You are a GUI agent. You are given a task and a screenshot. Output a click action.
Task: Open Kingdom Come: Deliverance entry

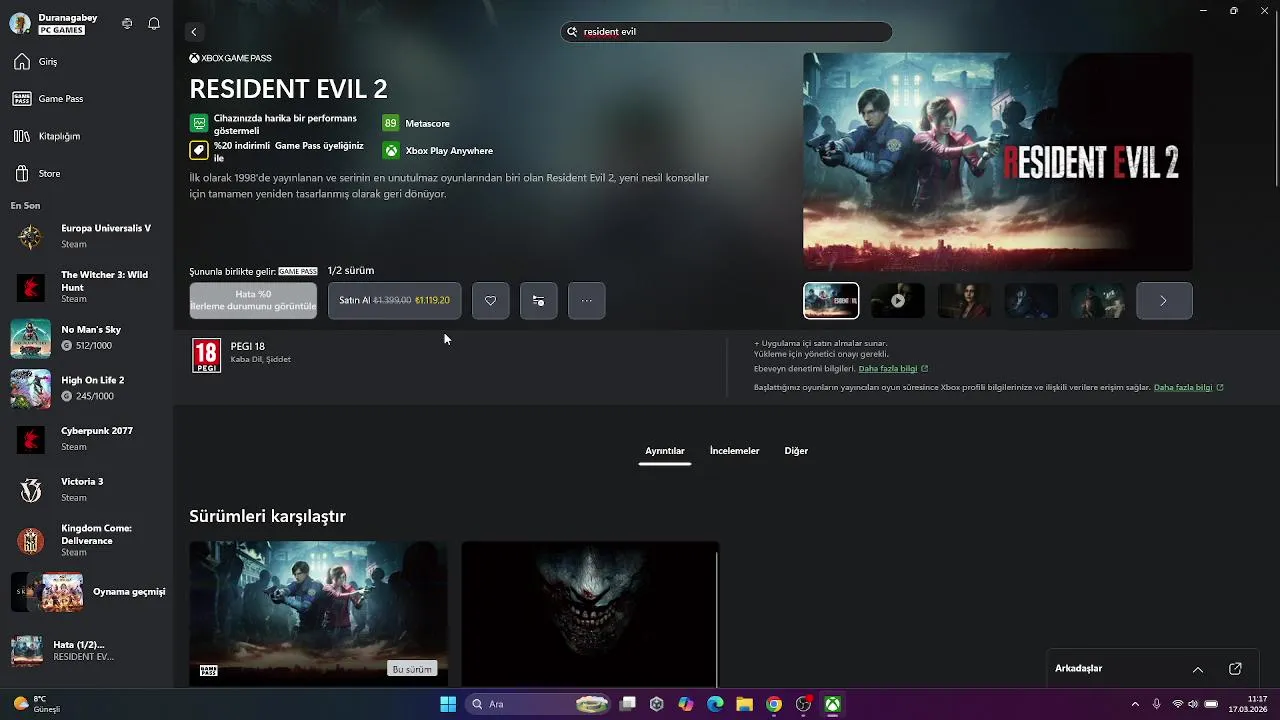tap(86, 540)
